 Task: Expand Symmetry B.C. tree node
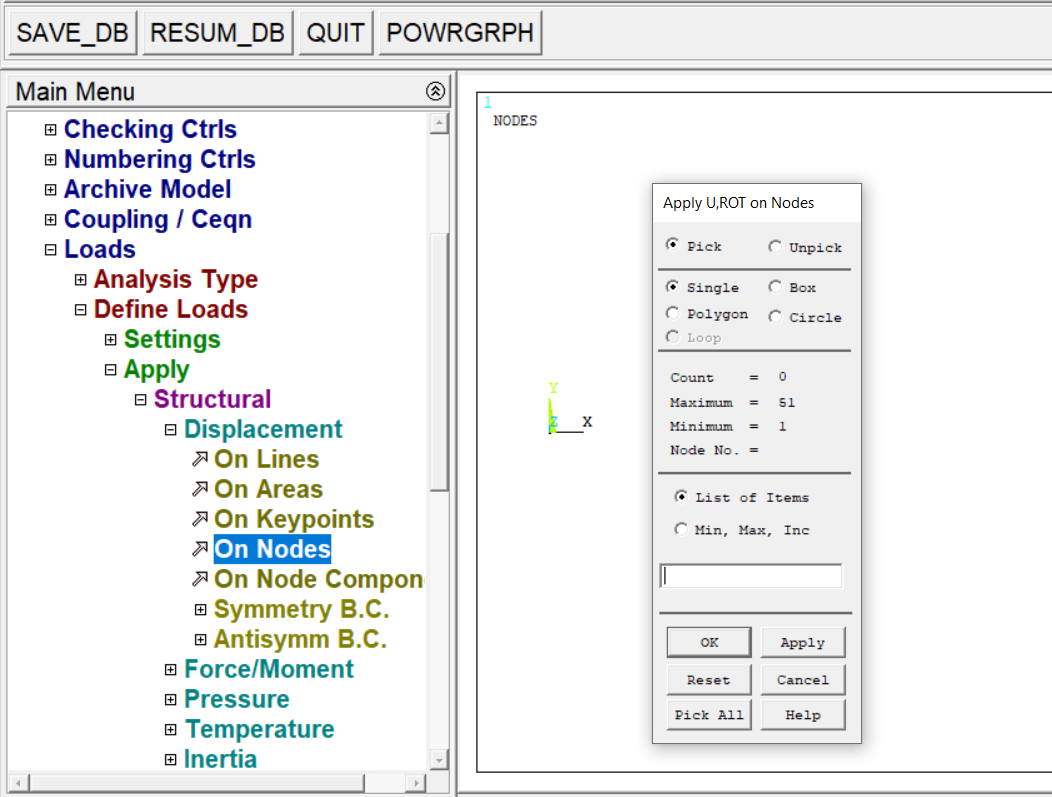tap(200, 609)
